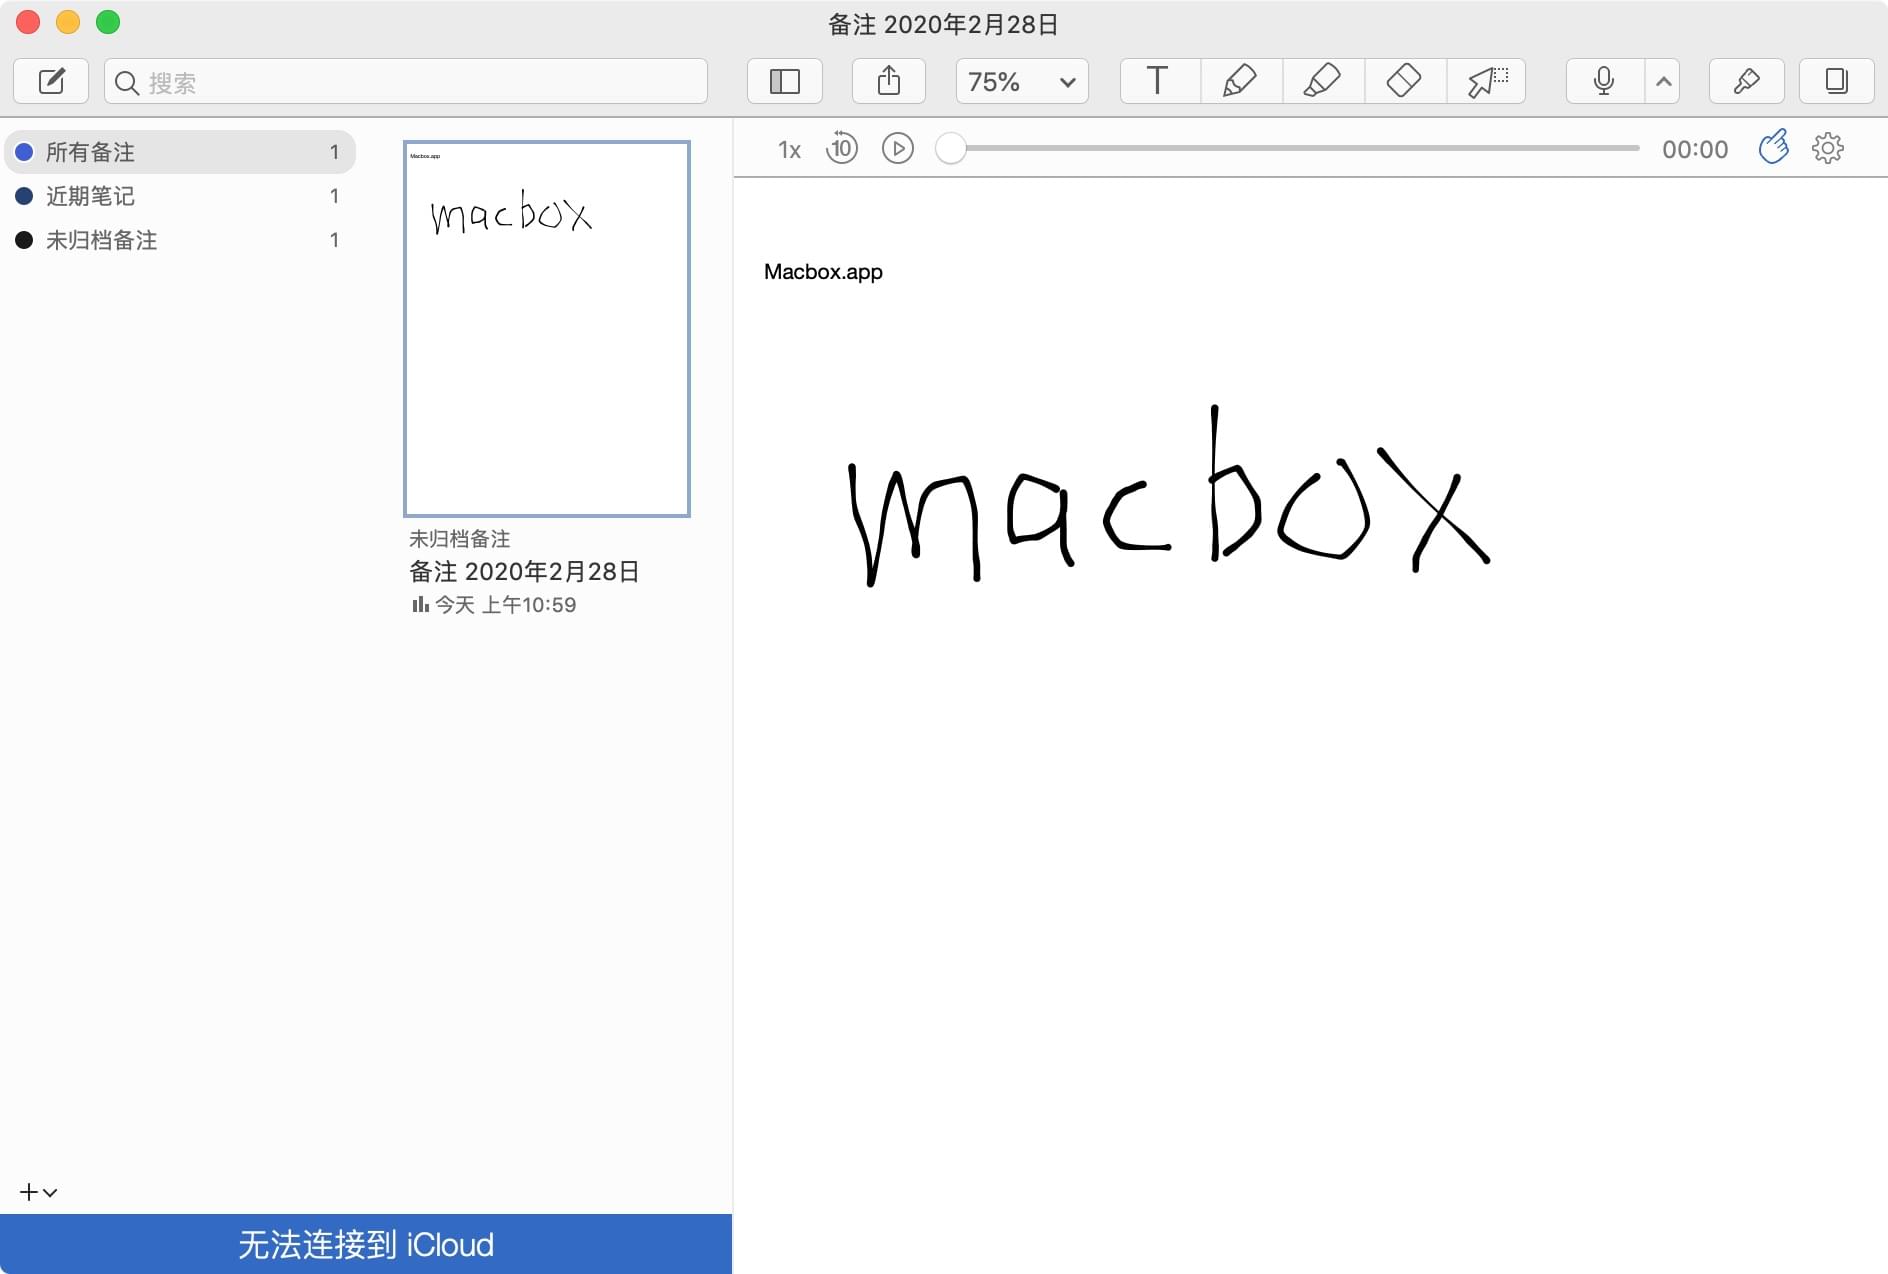Screen dimensions: 1888x1274
Task: Click the 今天 上午10:59 timestamp
Action: click(x=505, y=605)
